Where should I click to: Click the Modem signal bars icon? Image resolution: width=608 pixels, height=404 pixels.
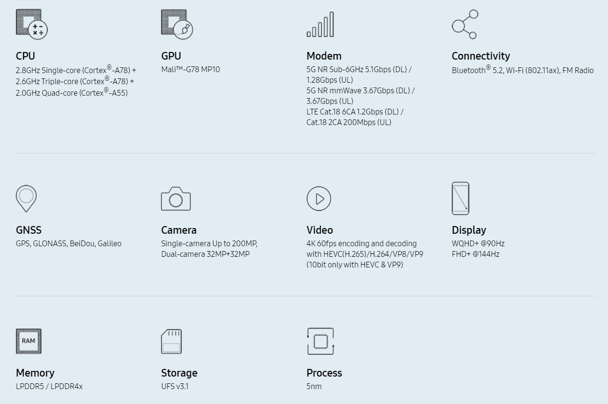click(x=320, y=25)
